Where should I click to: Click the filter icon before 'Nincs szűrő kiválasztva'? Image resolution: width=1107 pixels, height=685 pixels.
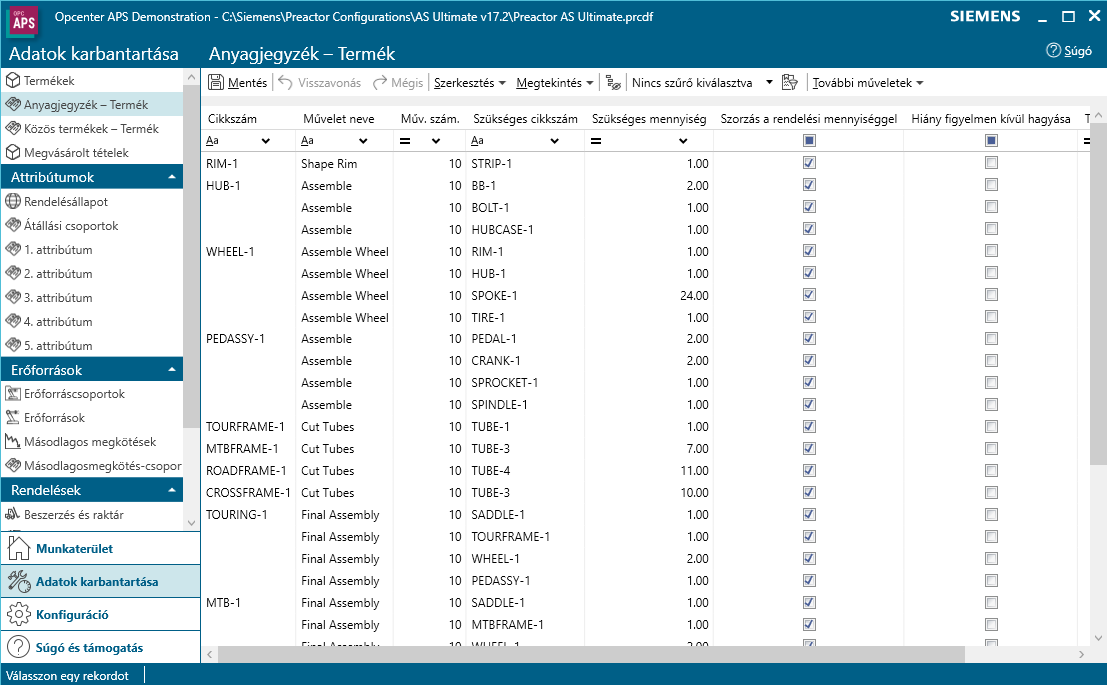[614, 83]
